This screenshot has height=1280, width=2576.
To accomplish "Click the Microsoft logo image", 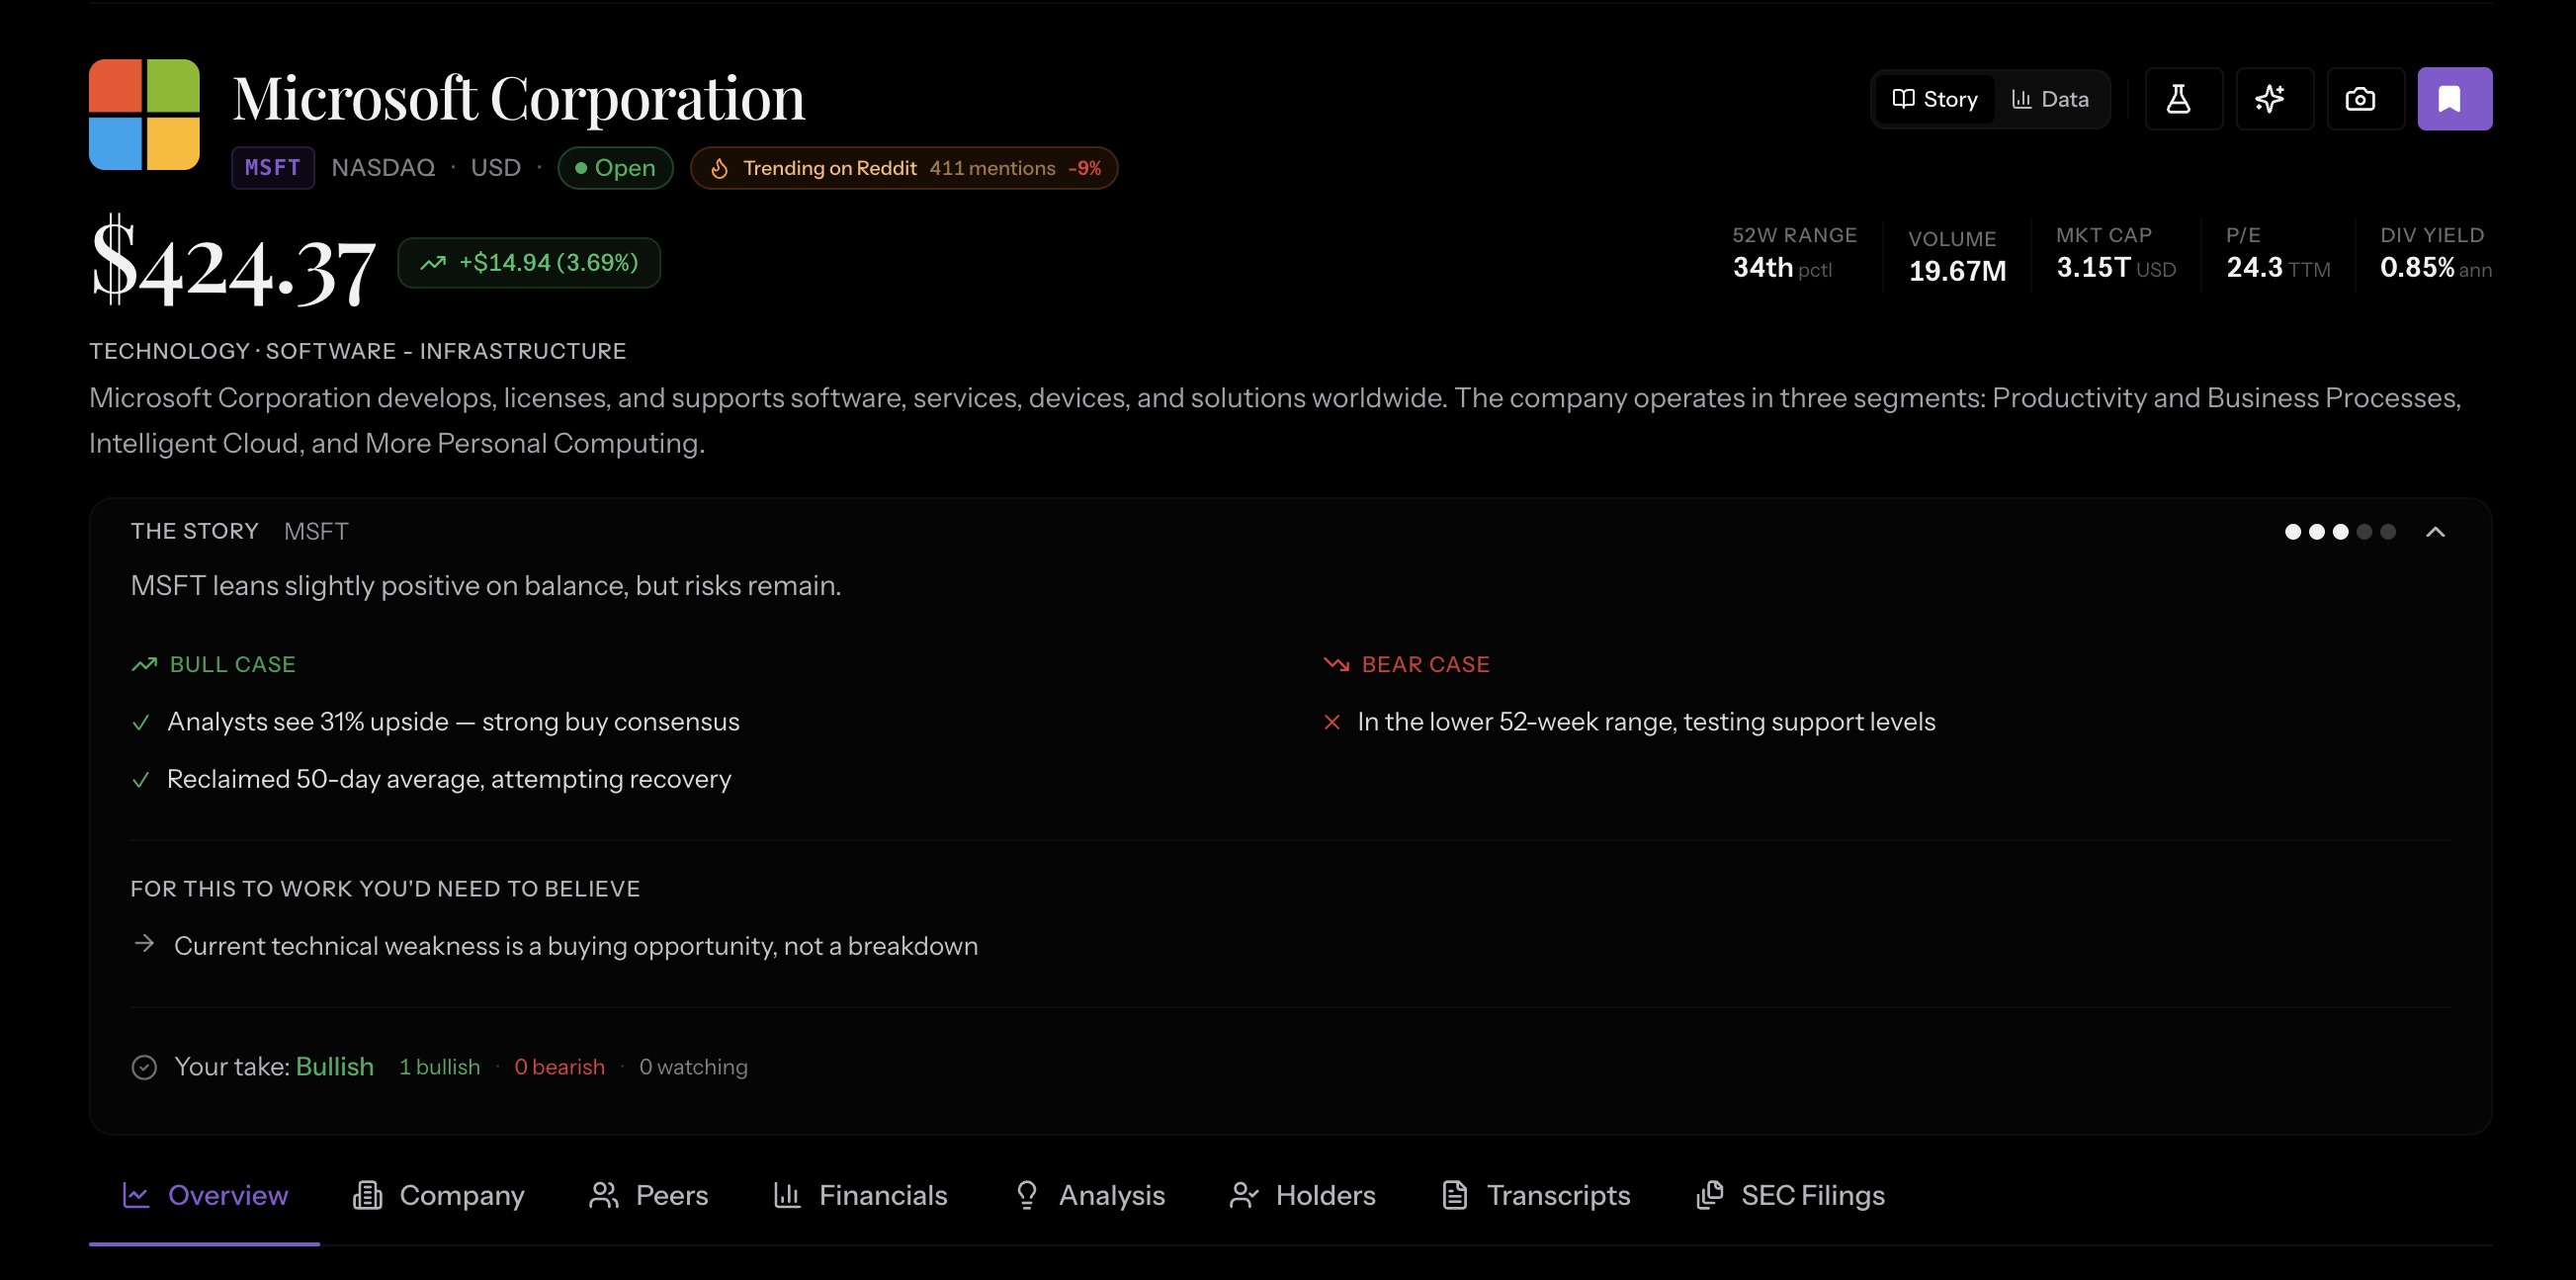I will pyautogui.click(x=144, y=114).
